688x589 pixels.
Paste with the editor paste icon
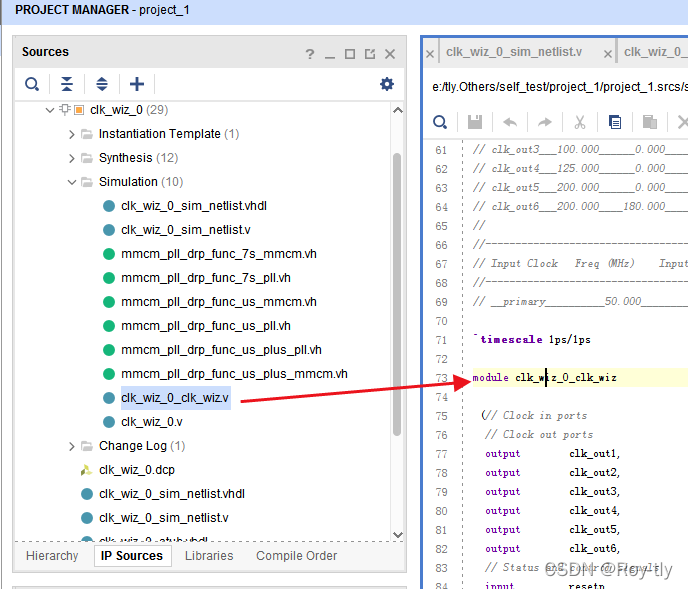point(650,122)
